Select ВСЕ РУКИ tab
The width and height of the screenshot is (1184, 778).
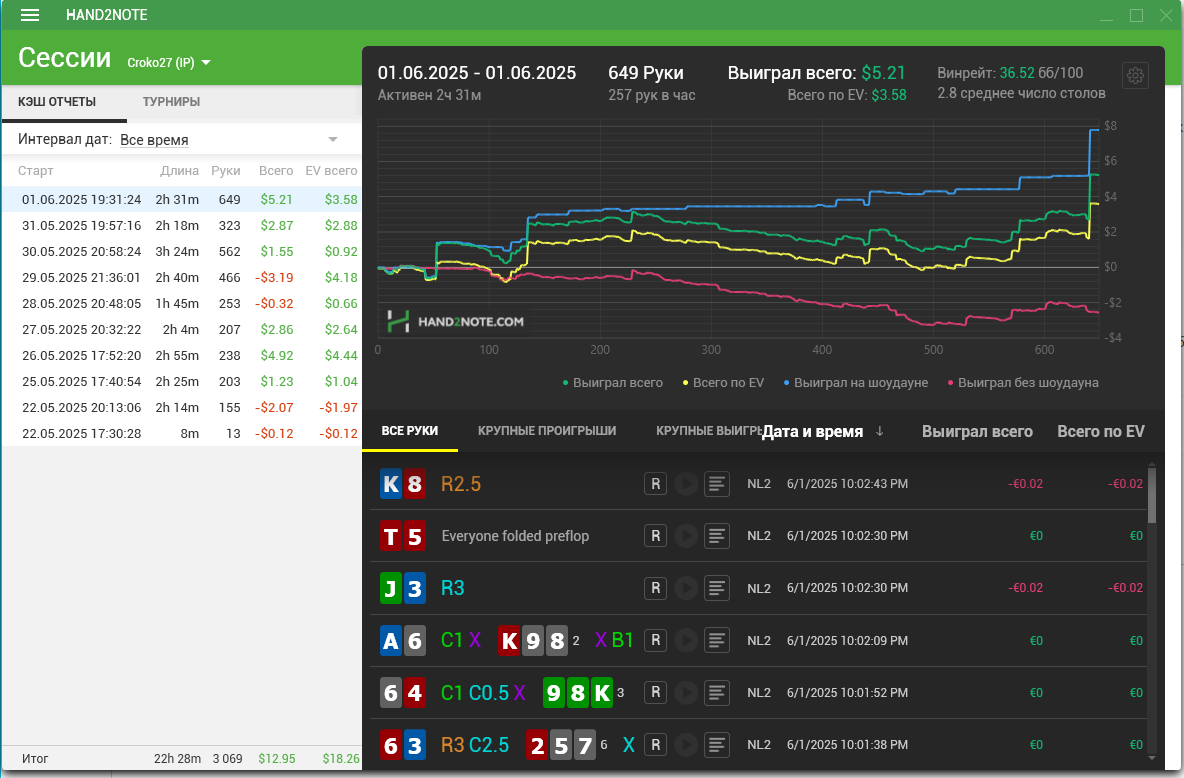click(409, 431)
